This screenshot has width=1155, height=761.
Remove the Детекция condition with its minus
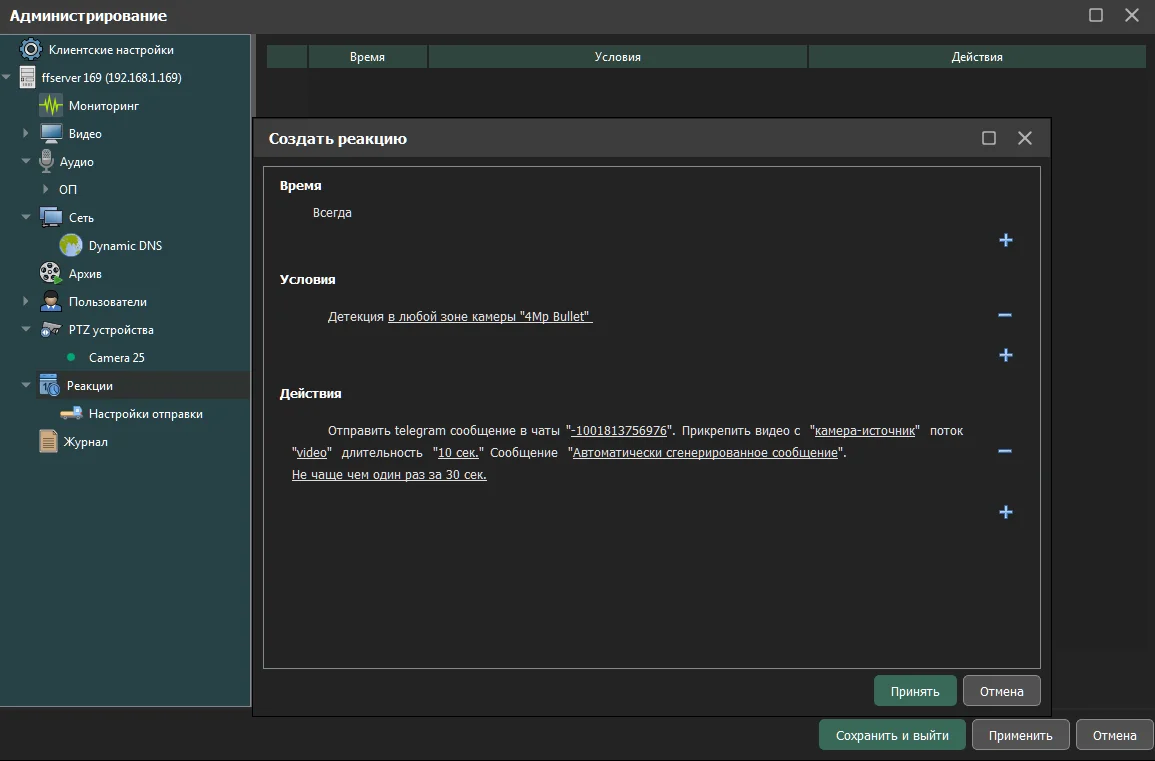point(1005,315)
